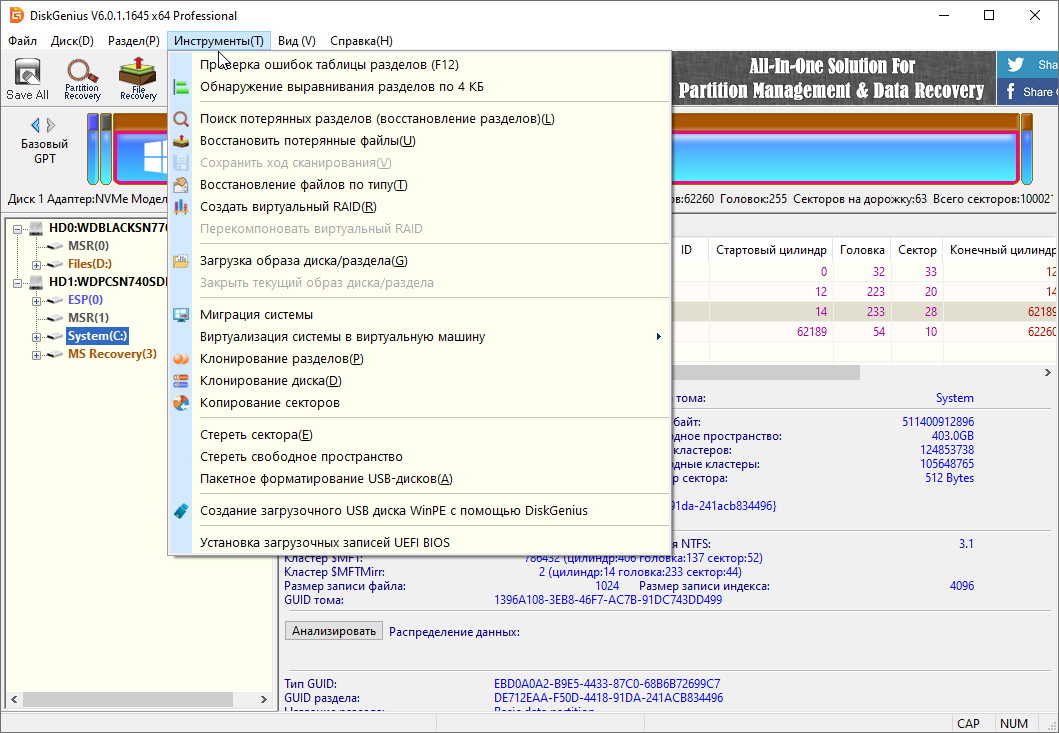
Task: Click the Save All toolbar icon
Action: tap(27, 79)
